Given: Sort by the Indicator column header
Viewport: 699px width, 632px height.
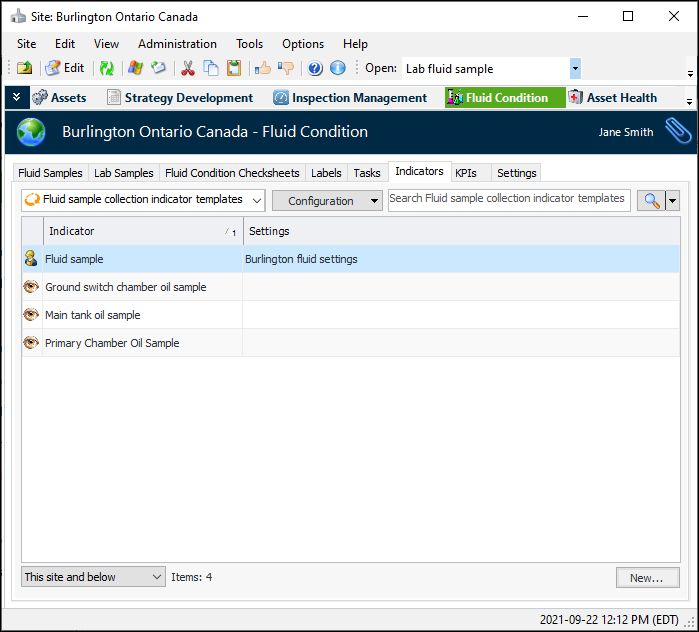Looking at the screenshot, I should point(143,231).
